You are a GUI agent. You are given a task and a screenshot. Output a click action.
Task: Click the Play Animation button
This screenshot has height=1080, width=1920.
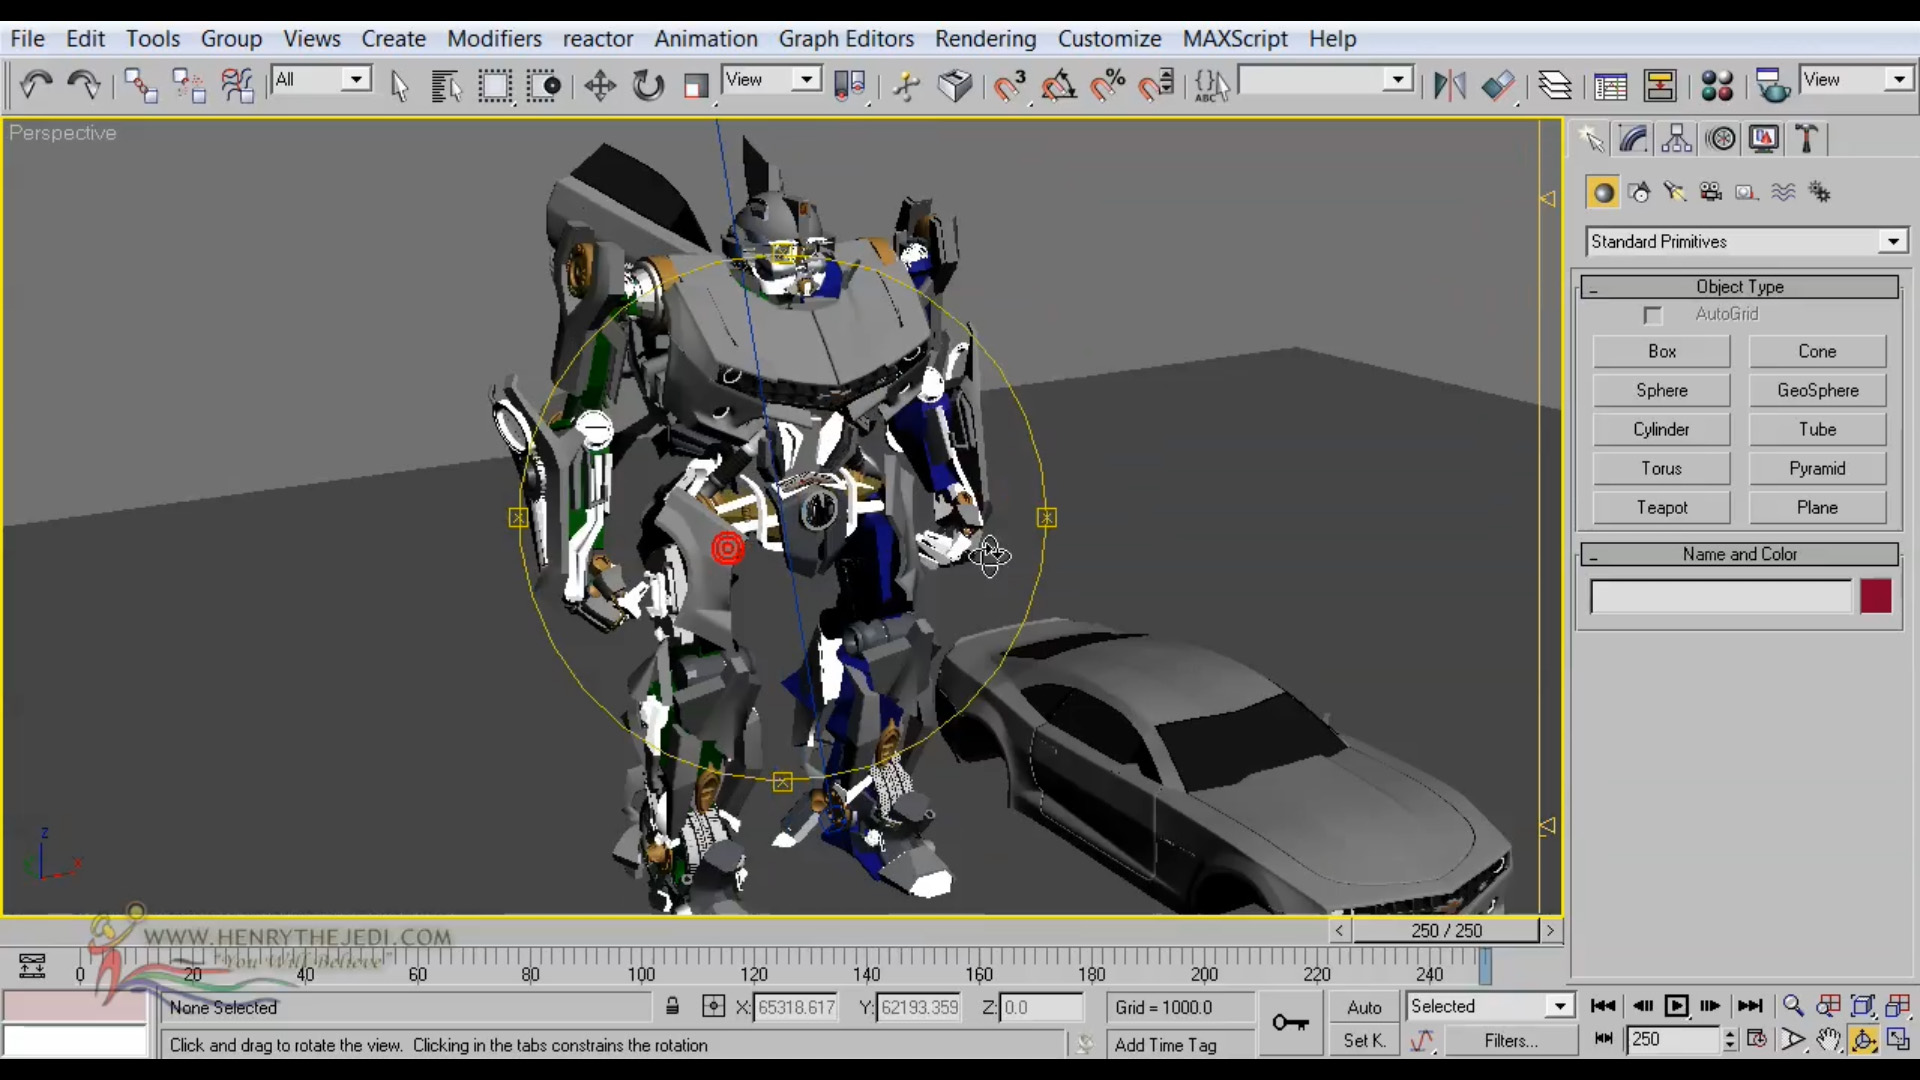point(1677,1006)
